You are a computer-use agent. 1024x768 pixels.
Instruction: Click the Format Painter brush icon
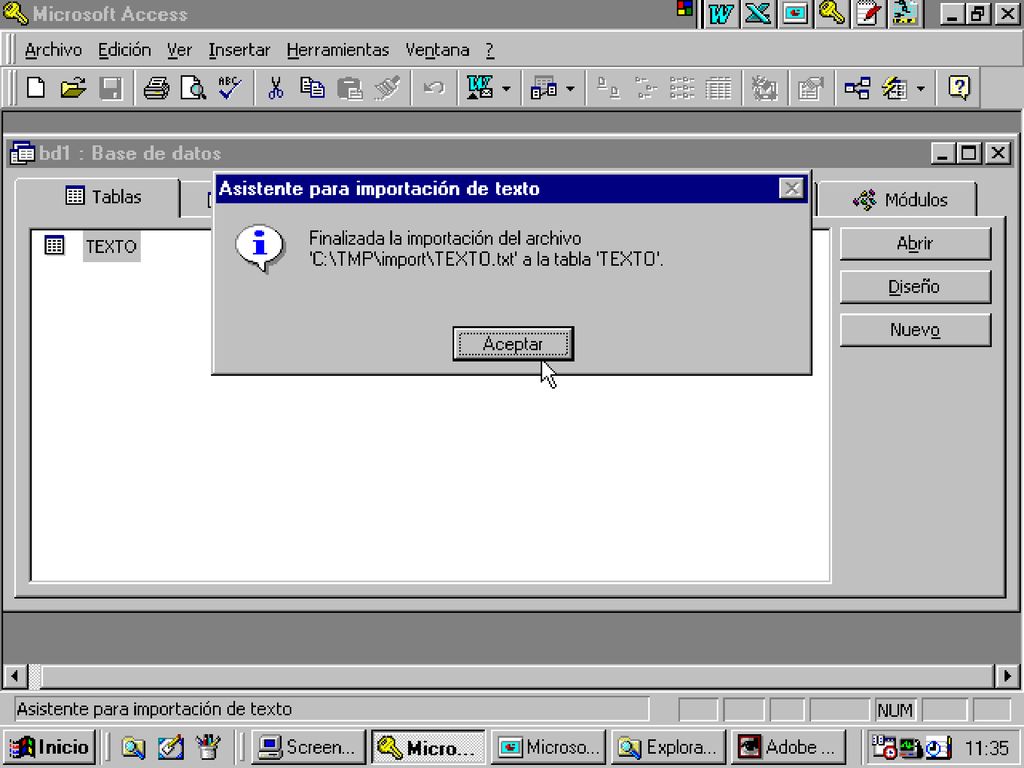[387, 88]
